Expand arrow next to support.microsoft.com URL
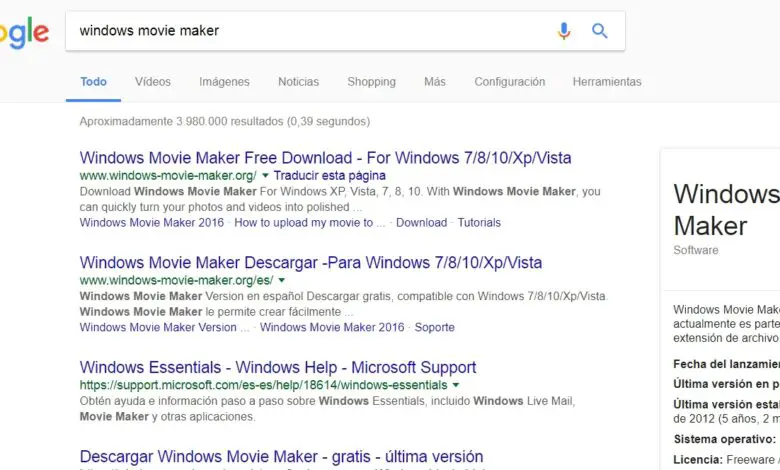 (456, 385)
